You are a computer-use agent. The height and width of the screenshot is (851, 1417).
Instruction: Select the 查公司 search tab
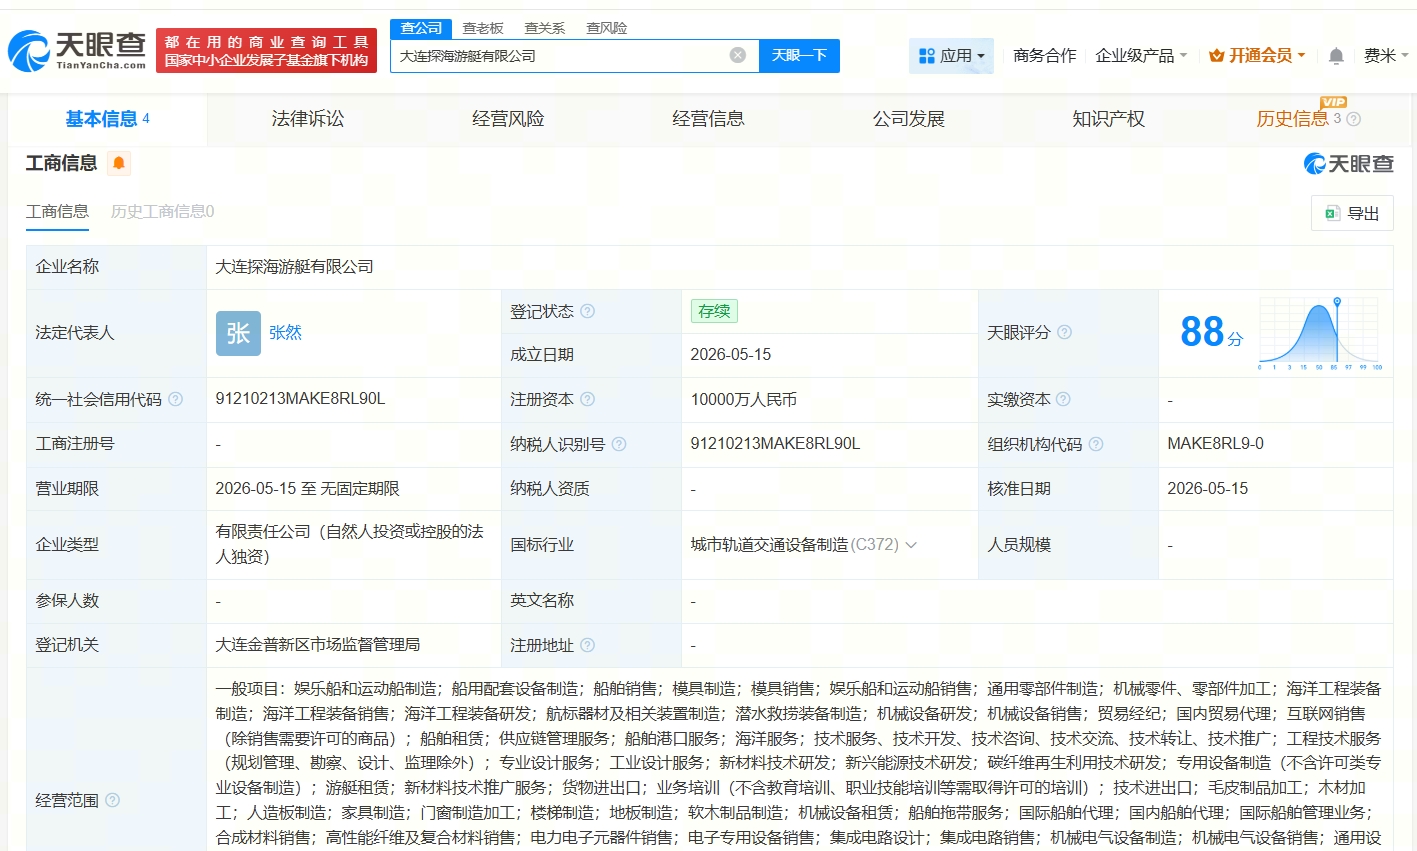(x=421, y=28)
